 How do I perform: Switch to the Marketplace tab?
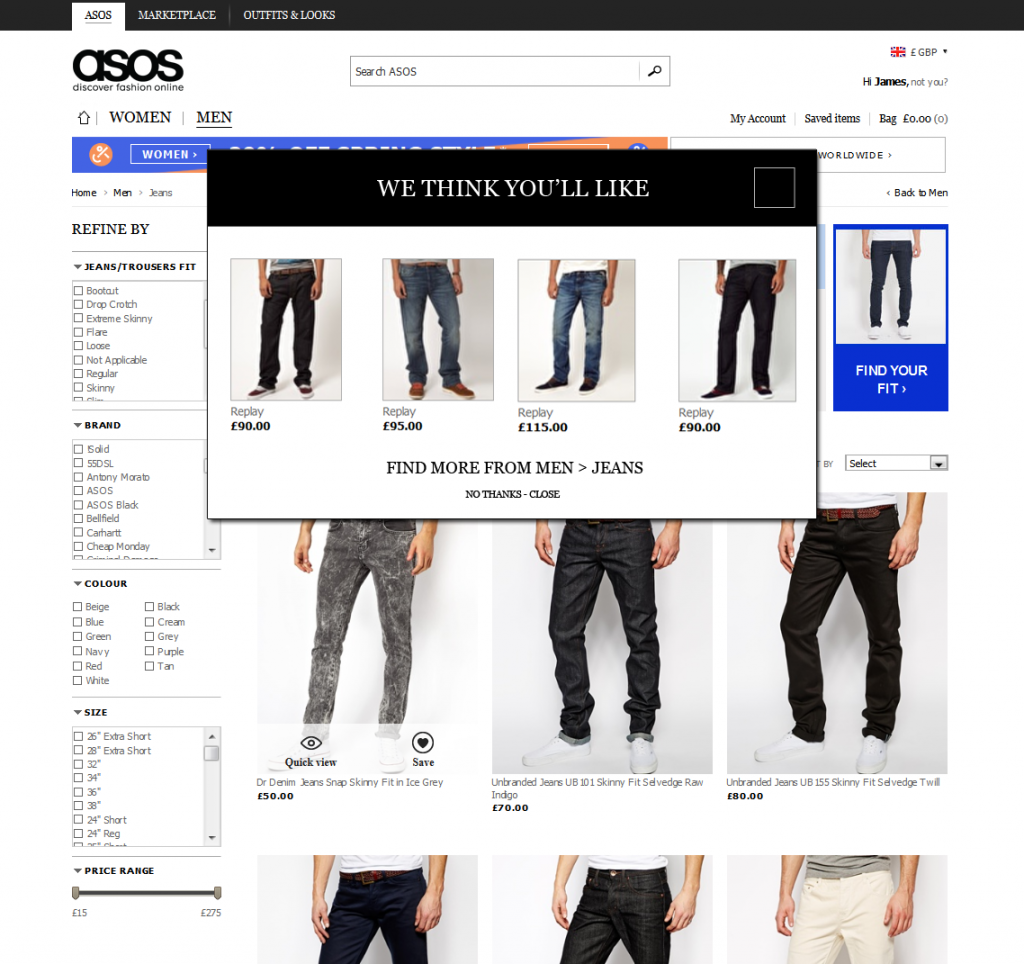click(x=176, y=15)
